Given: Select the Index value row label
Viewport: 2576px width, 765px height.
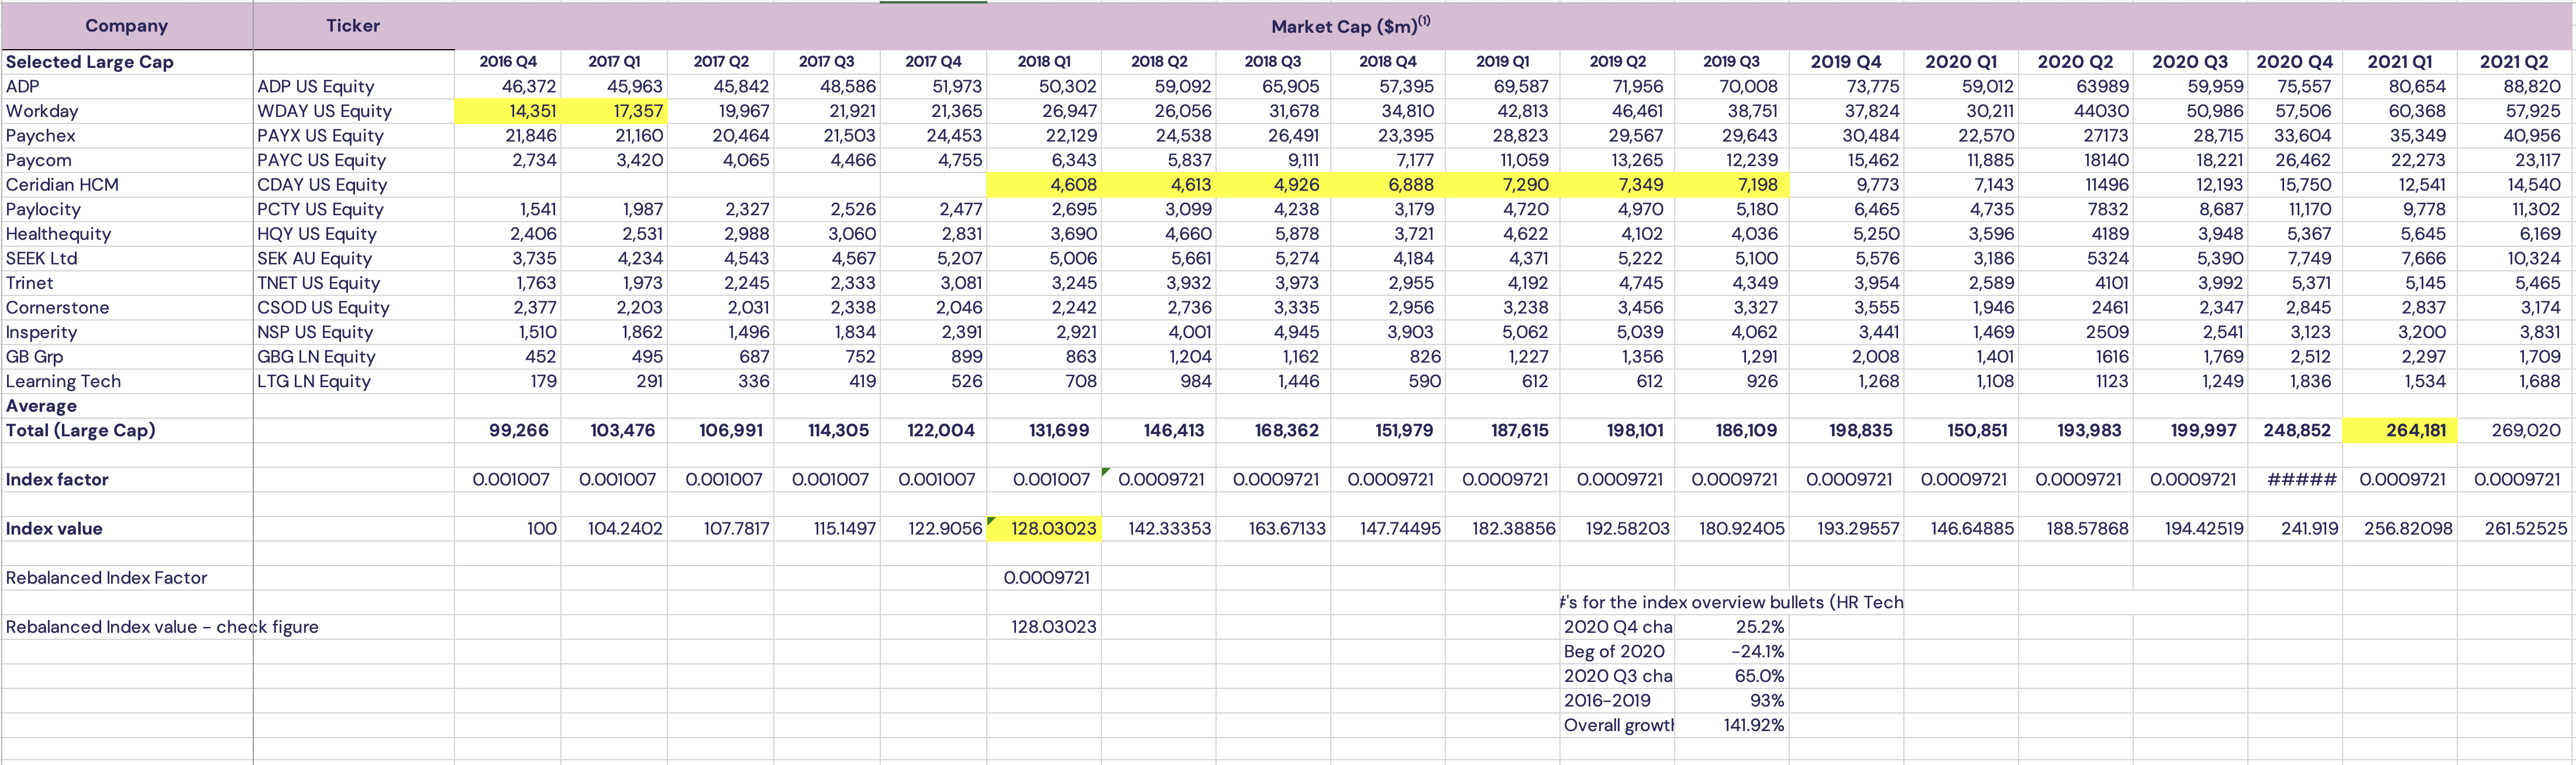Looking at the screenshot, I should [x=127, y=528].
